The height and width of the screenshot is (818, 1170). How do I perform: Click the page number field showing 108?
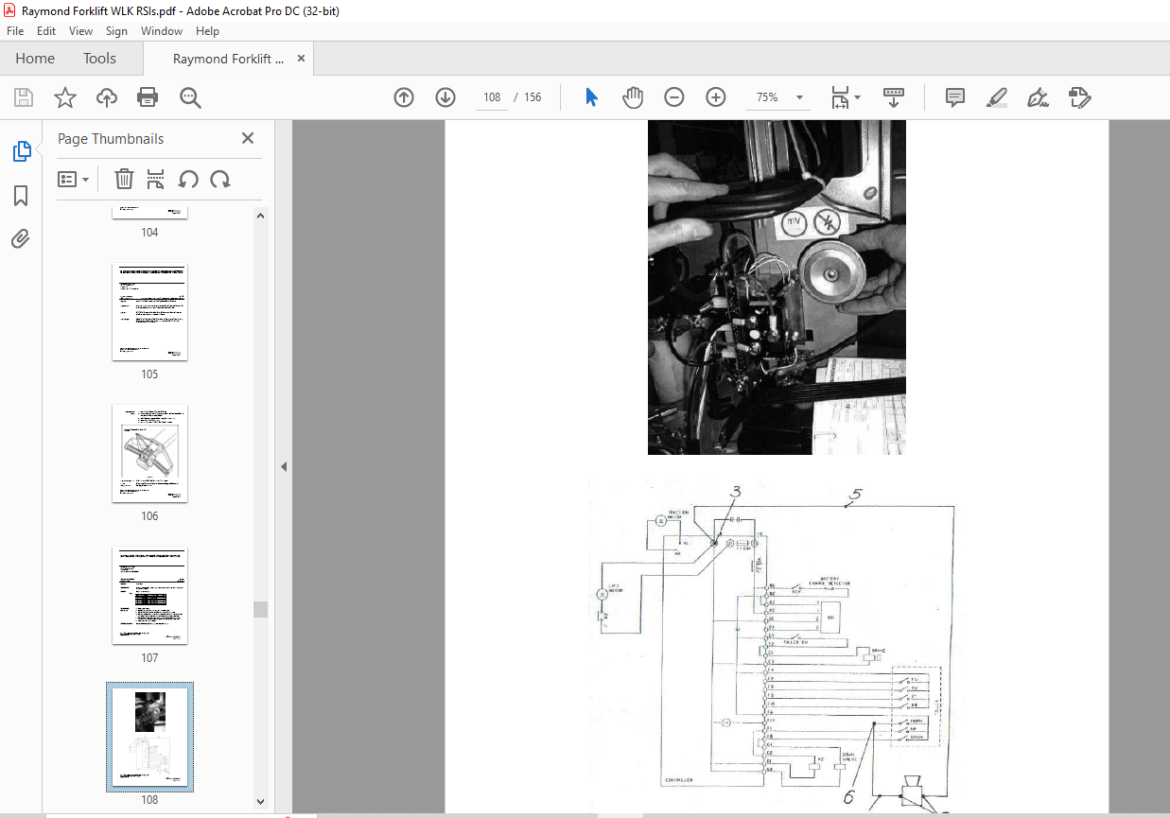coord(492,97)
